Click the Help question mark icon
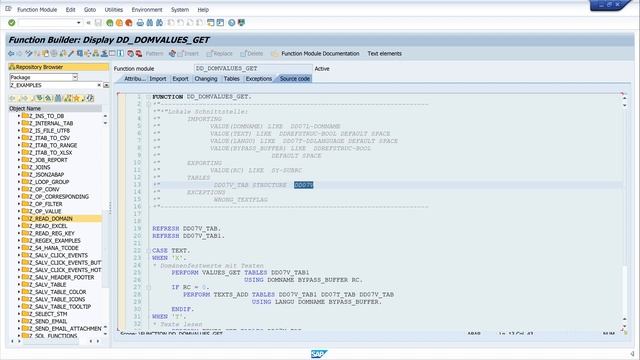640x360 pixels. coord(232,23)
